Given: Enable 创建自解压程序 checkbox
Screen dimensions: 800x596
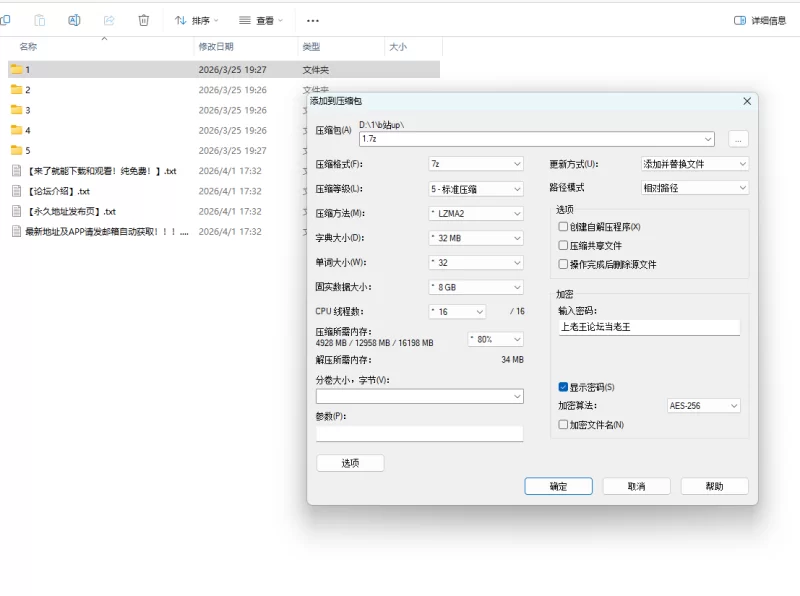Looking at the screenshot, I should pyautogui.click(x=563, y=227).
